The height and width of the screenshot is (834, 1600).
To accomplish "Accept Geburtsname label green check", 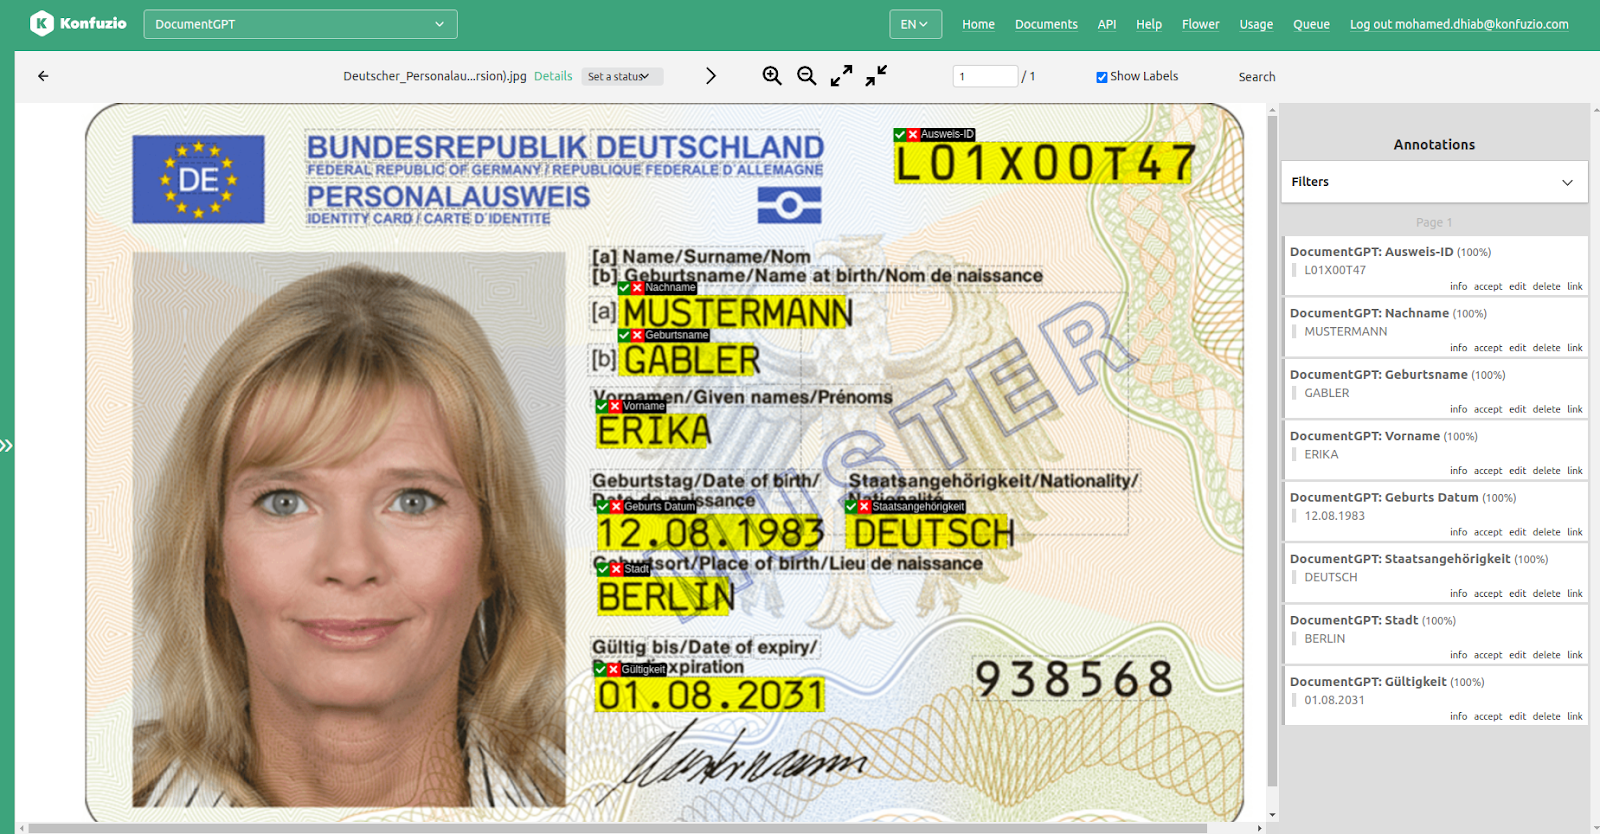I will [x=624, y=335].
